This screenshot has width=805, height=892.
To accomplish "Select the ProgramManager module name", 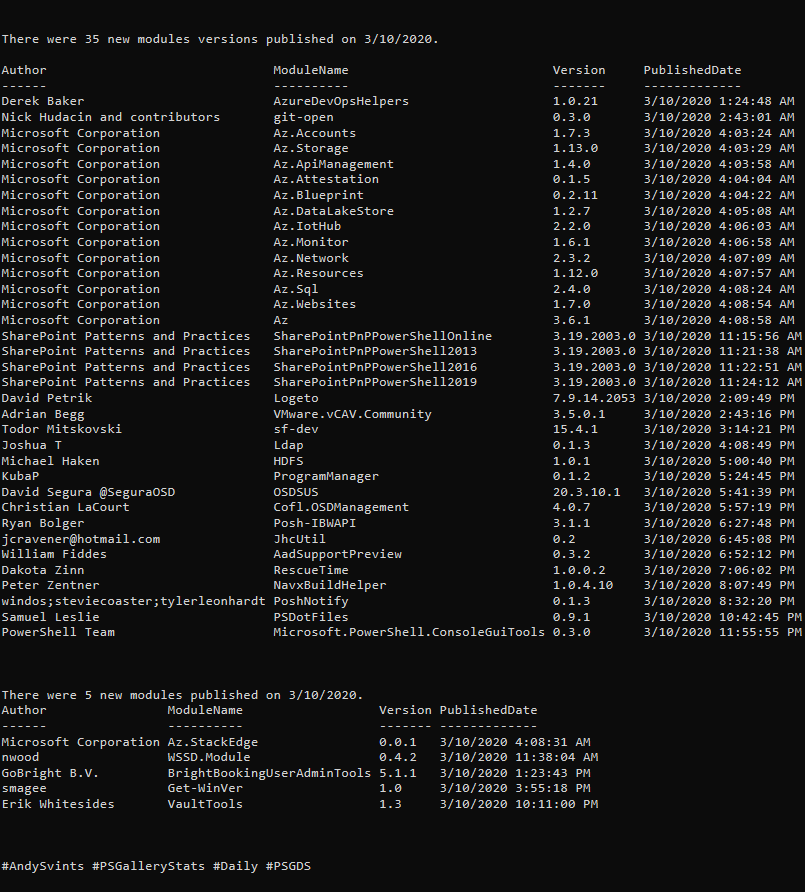I will coord(326,476).
